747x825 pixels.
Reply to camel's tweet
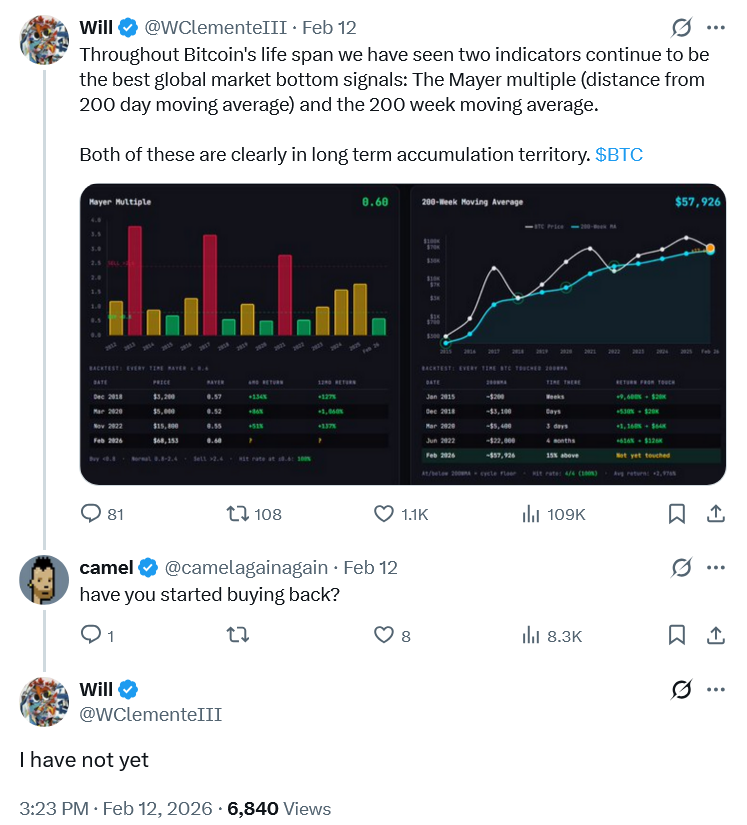(x=91, y=635)
